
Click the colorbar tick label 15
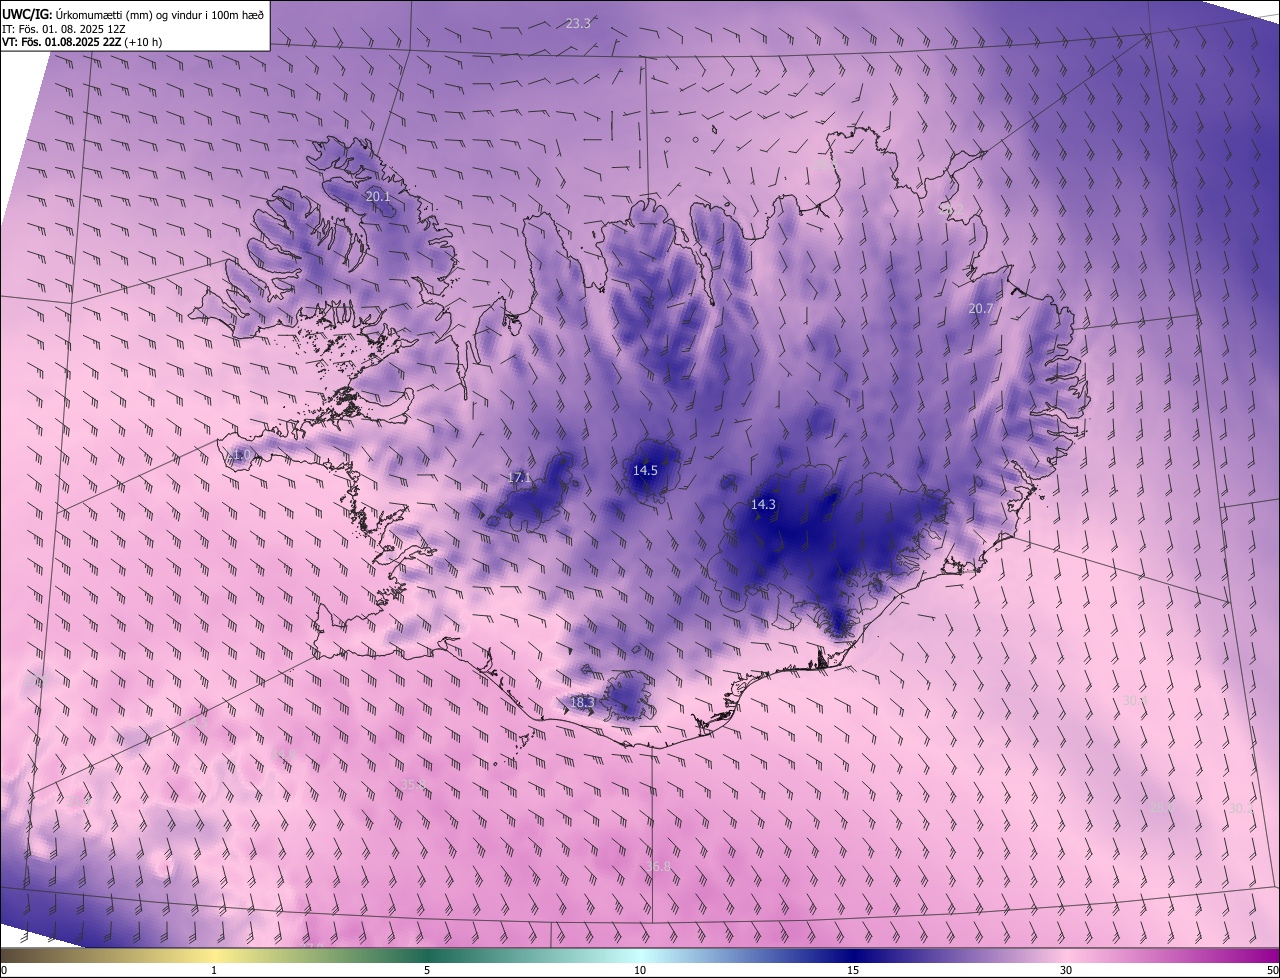click(x=853, y=971)
